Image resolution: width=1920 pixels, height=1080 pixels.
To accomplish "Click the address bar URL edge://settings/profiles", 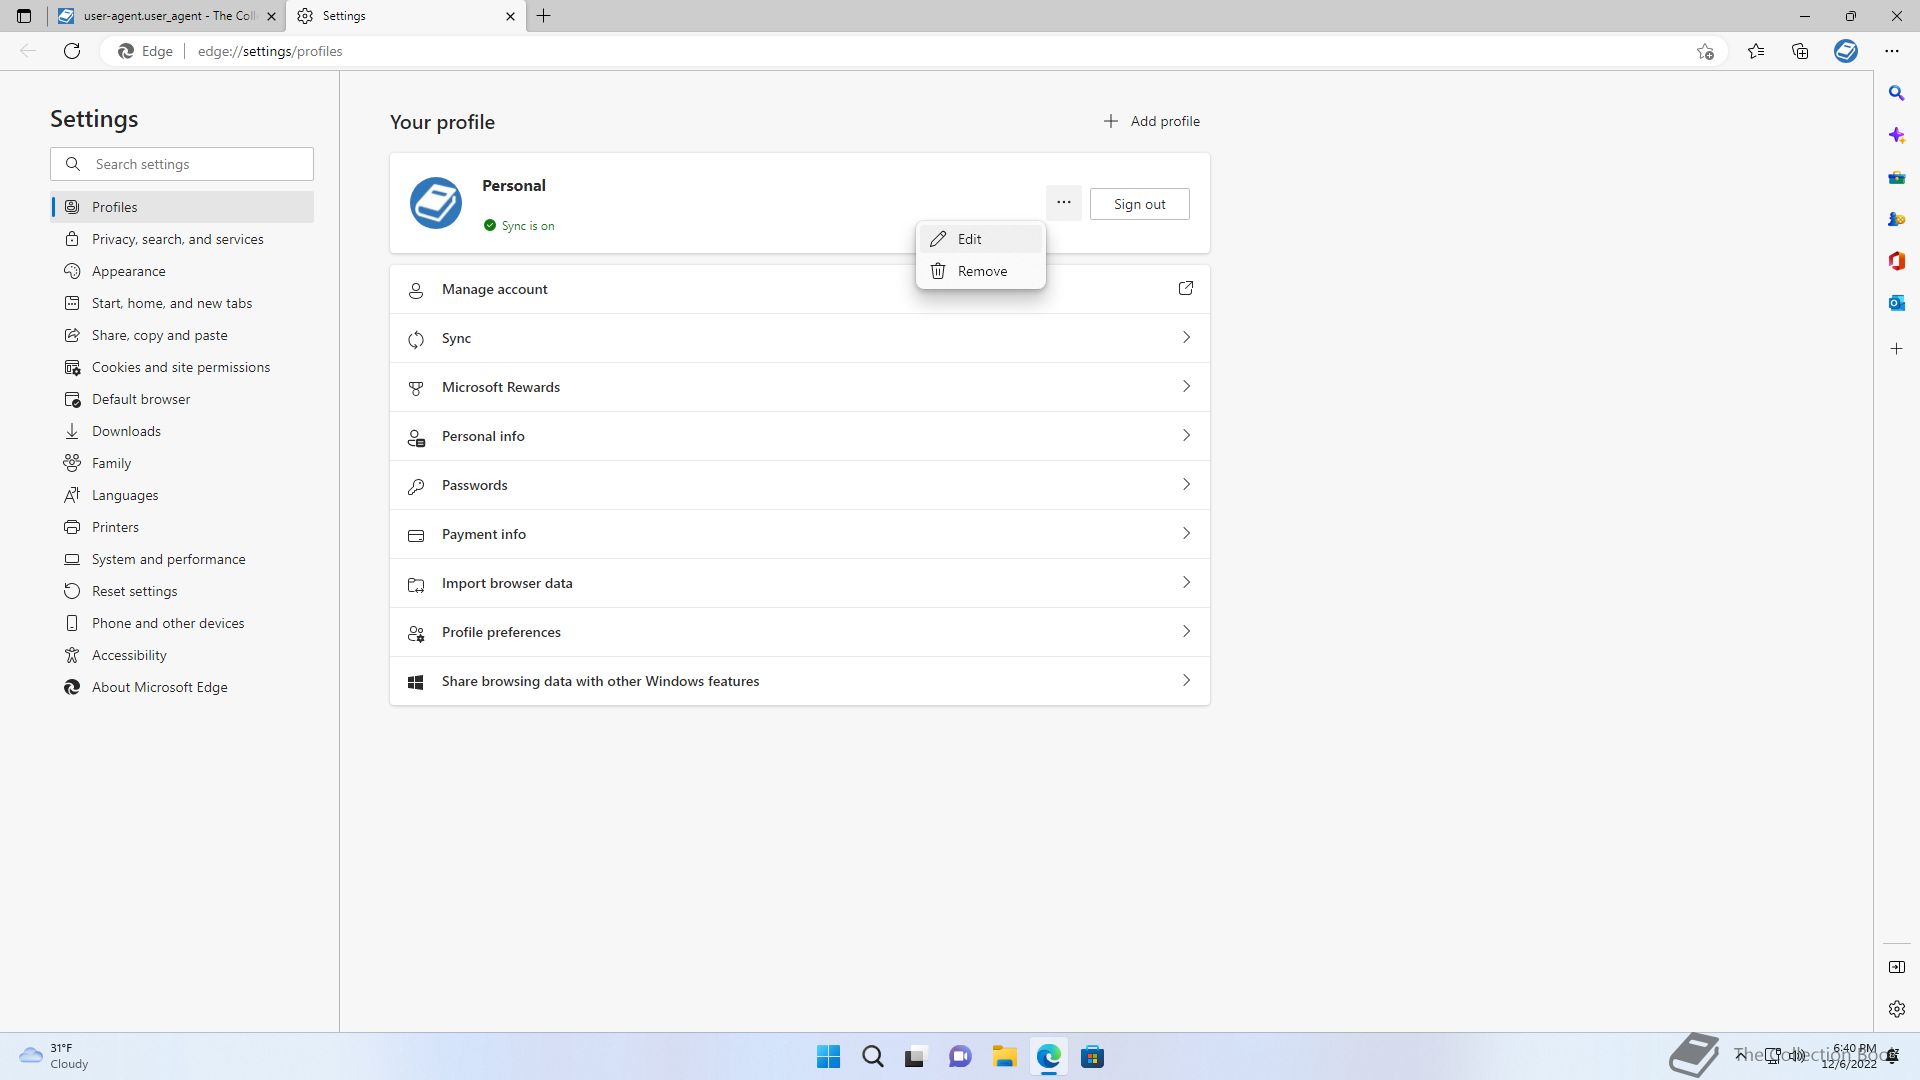I will 270,51.
